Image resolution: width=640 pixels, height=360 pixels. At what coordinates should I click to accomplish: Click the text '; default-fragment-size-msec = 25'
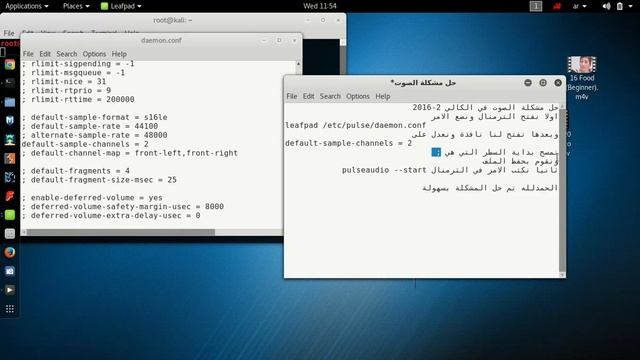99,180
